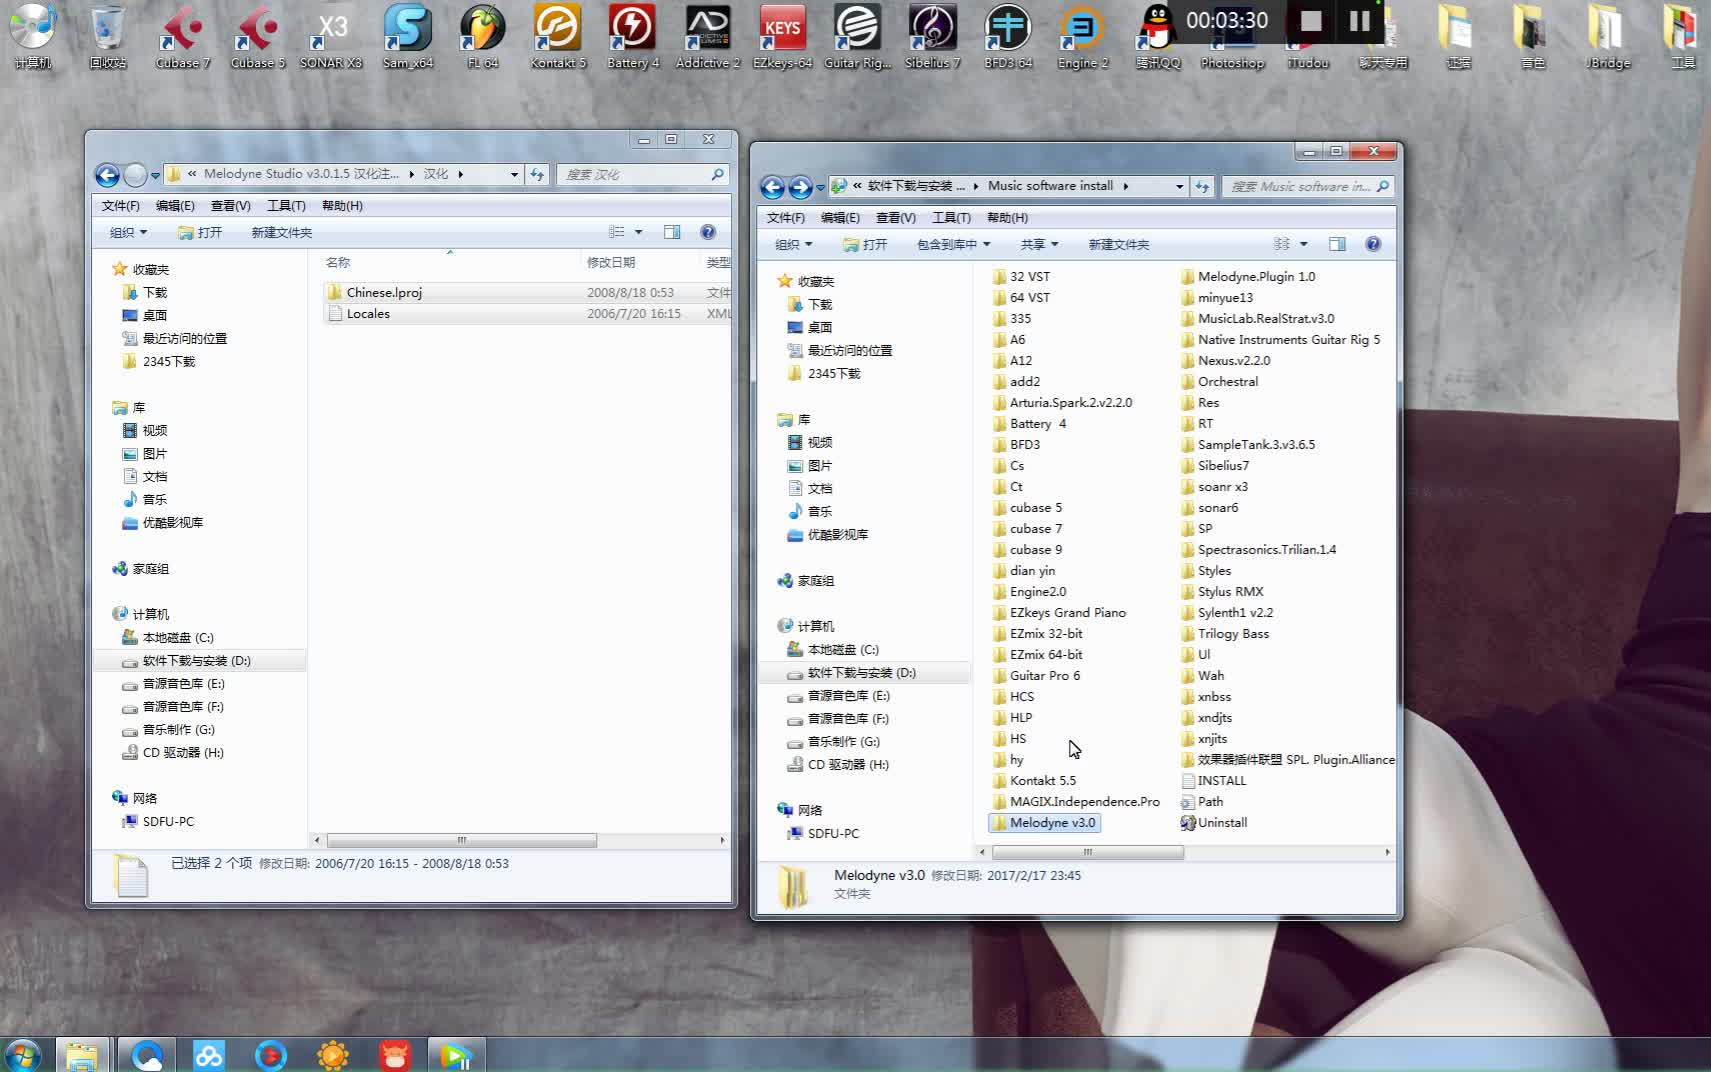Open the Sam x64 desktop icon

(x=408, y=37)
